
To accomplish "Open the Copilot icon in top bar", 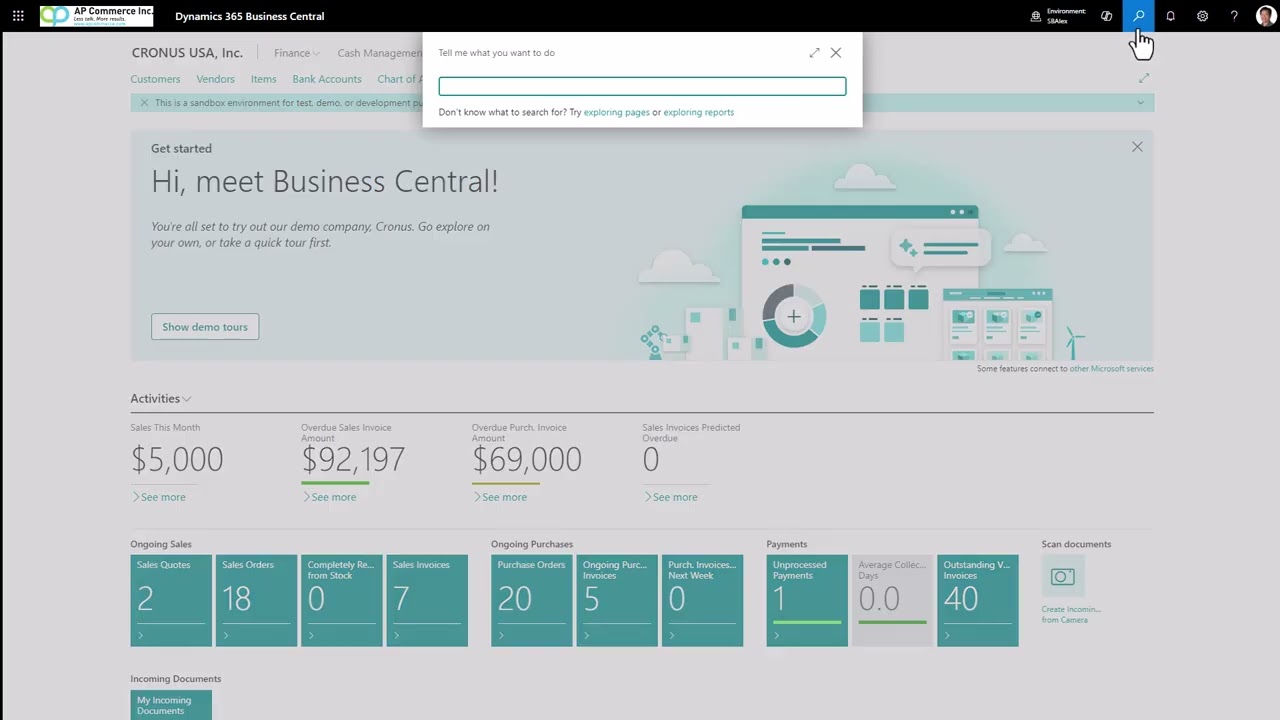I will [x=1106, y=16].
